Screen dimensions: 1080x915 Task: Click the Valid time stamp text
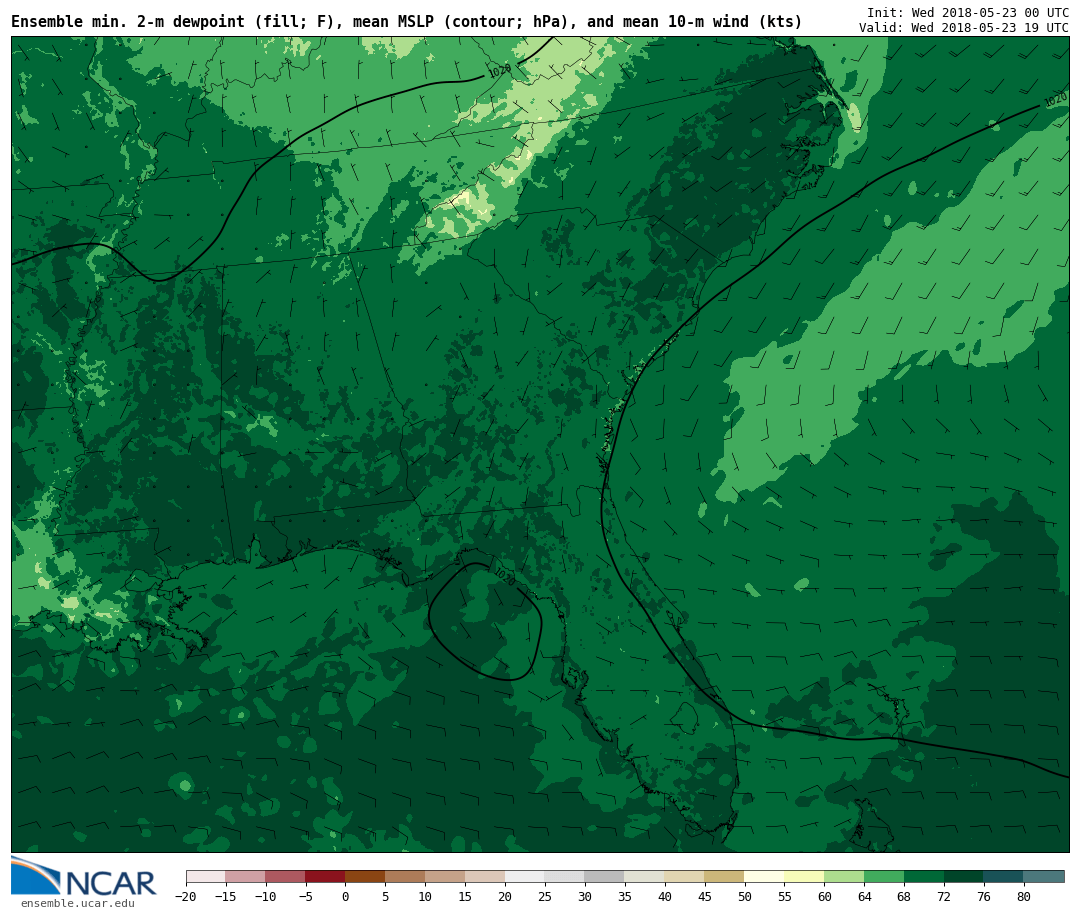pyautogui.click(x=964, y=28)
